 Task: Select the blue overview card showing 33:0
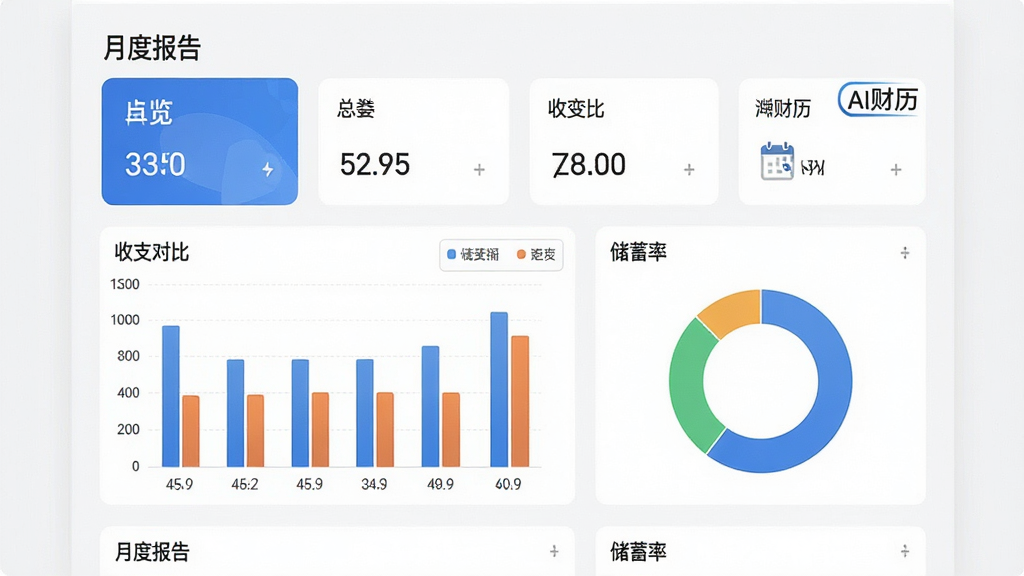point(200,142)
